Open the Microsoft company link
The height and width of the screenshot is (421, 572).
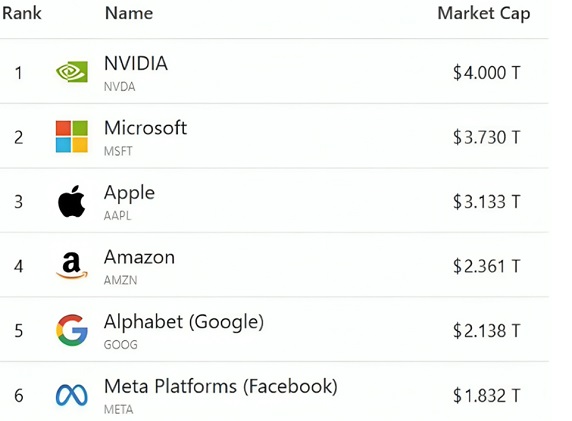(145, 128)
